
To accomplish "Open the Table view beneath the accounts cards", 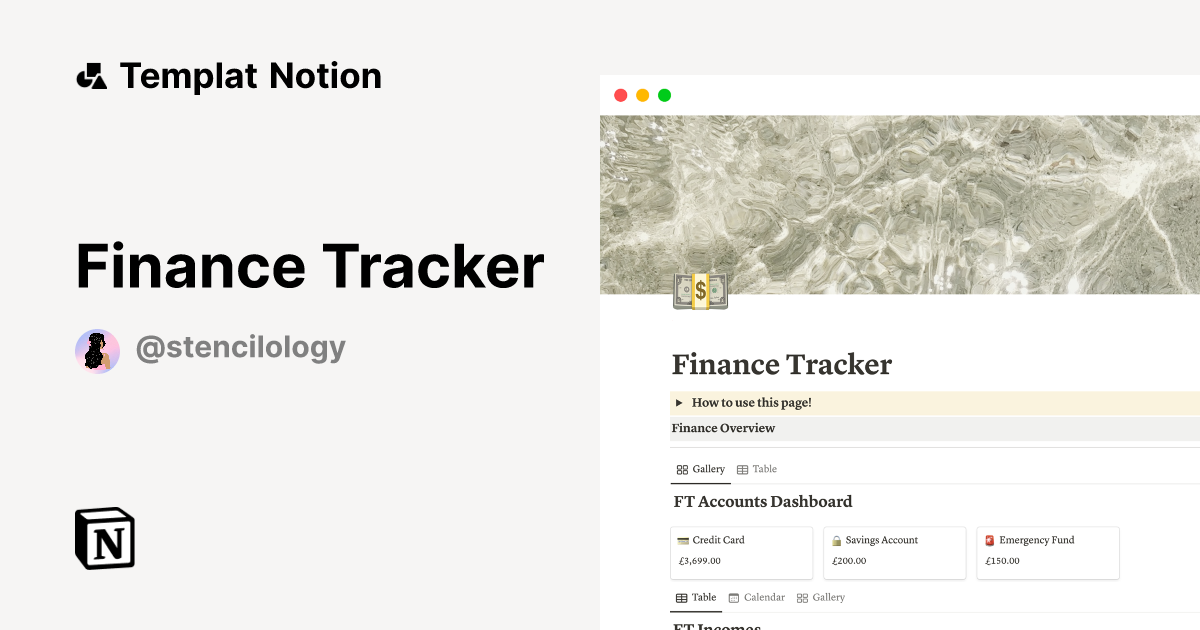I will click(x=696, y=597).
